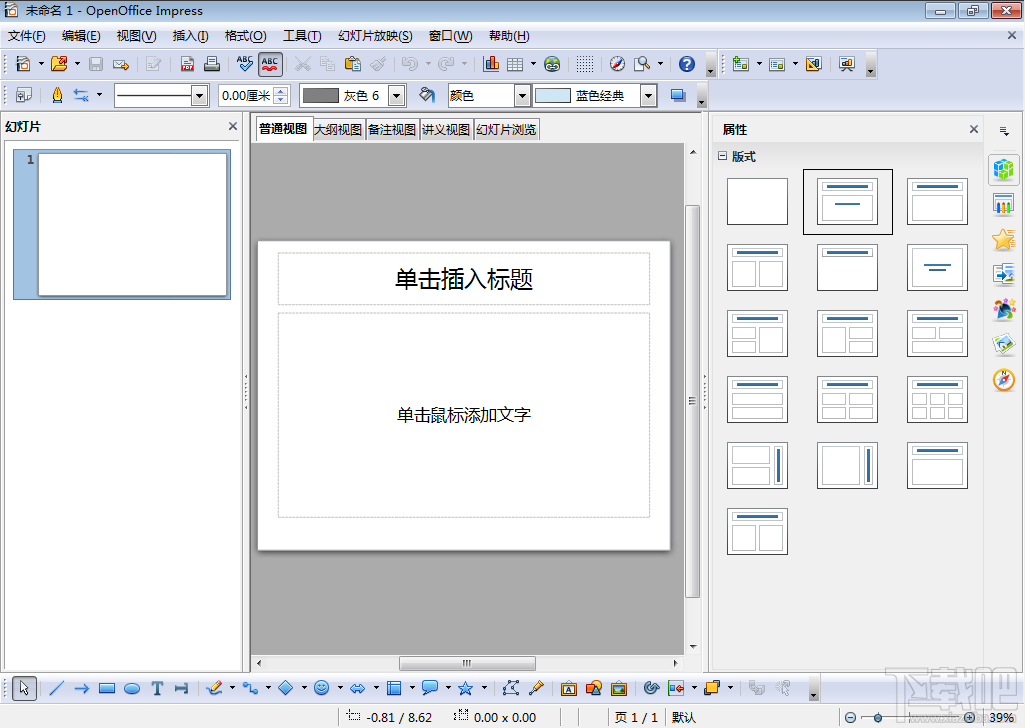Viewport: 1025px width, 728px height.
Task: Toggle the Shadow icon in formatting toolbar
Action: (678, 95)
